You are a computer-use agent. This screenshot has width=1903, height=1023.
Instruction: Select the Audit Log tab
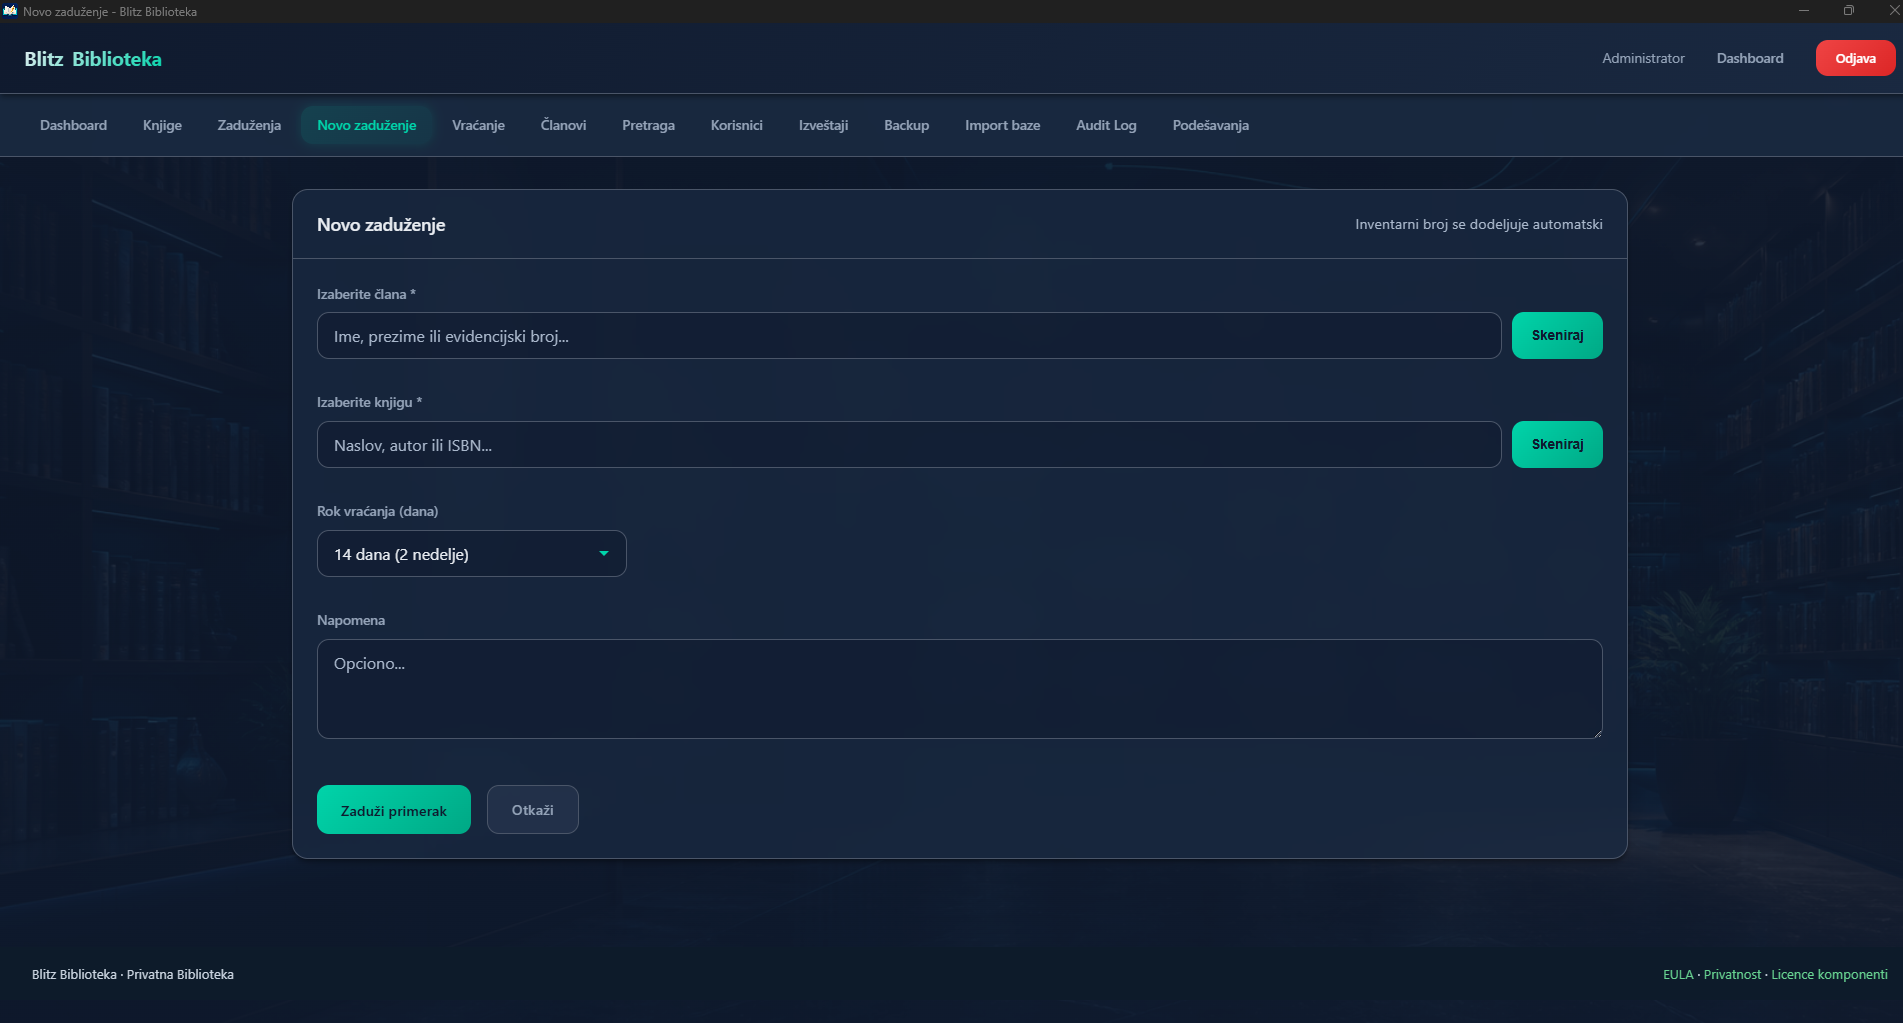click(1106, 125)
